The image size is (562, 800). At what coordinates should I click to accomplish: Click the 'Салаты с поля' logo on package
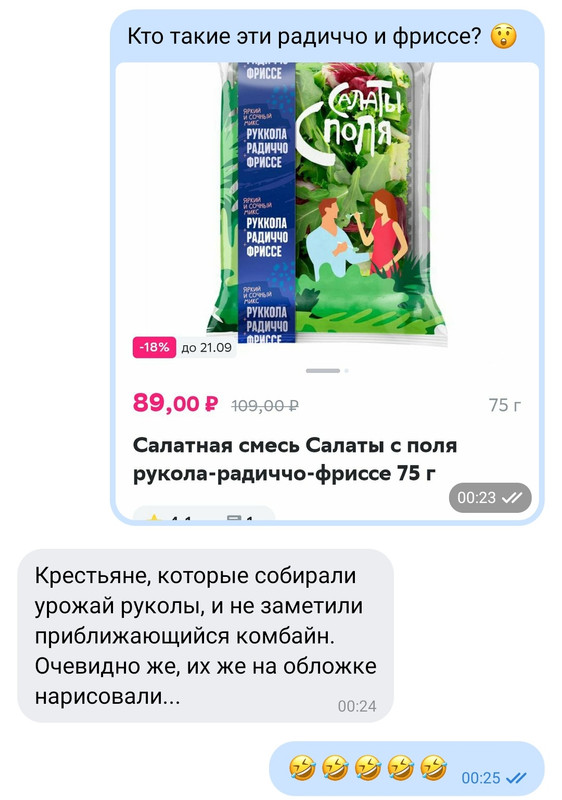point(352,121)
